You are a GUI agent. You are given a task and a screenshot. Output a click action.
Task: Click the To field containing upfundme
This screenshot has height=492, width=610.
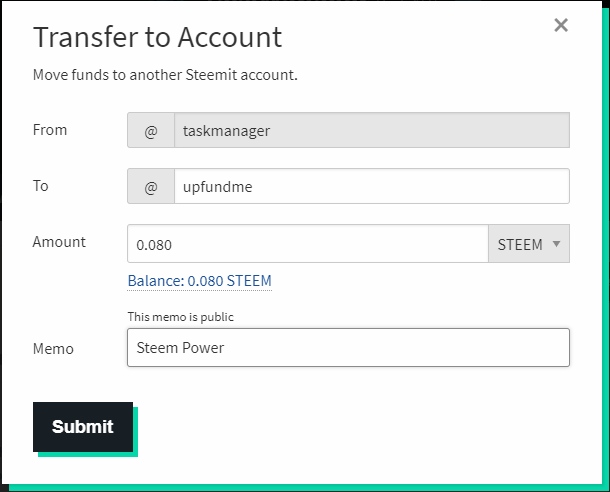point(371,187)
